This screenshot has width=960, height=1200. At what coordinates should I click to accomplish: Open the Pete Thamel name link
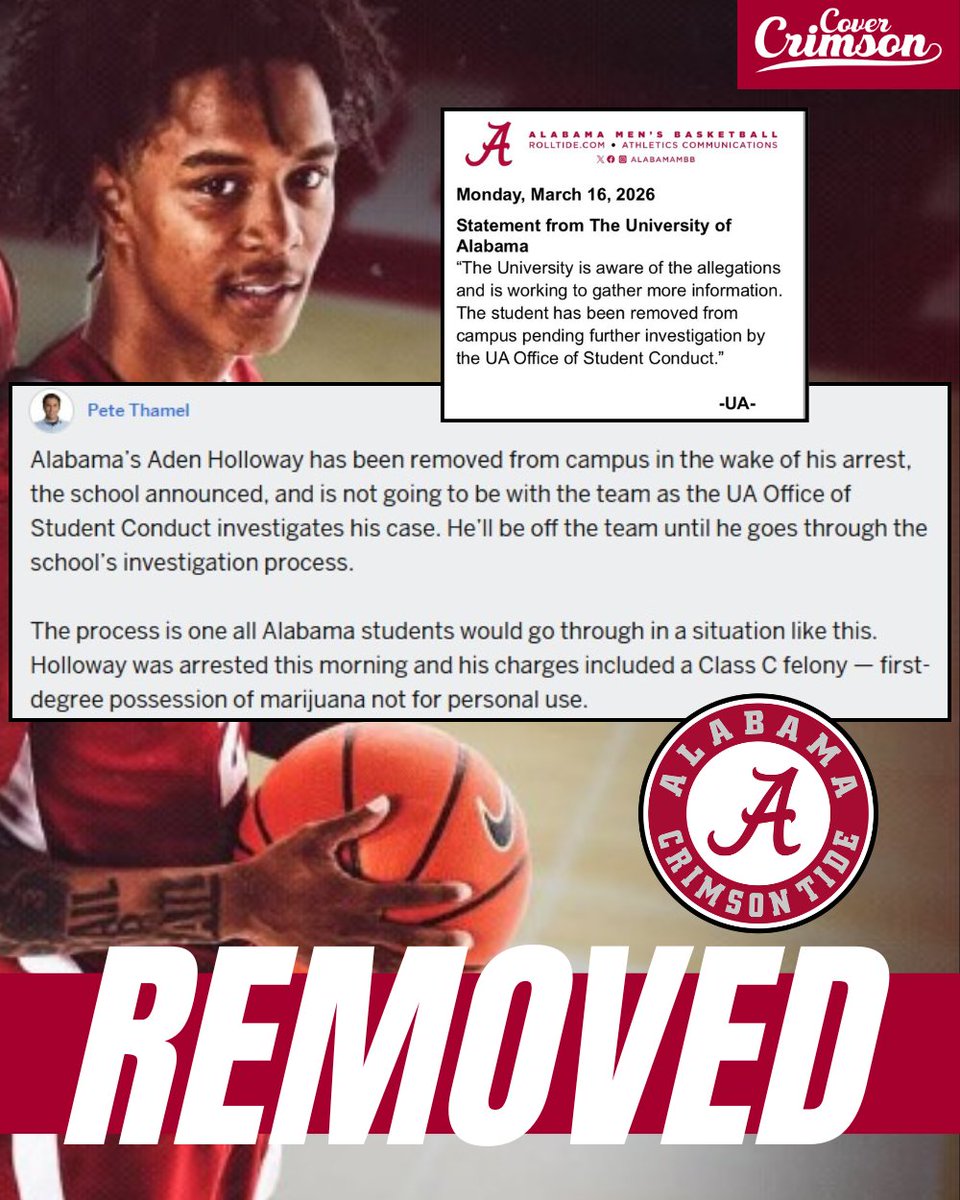pyautogui.click(x=138, y=410)
